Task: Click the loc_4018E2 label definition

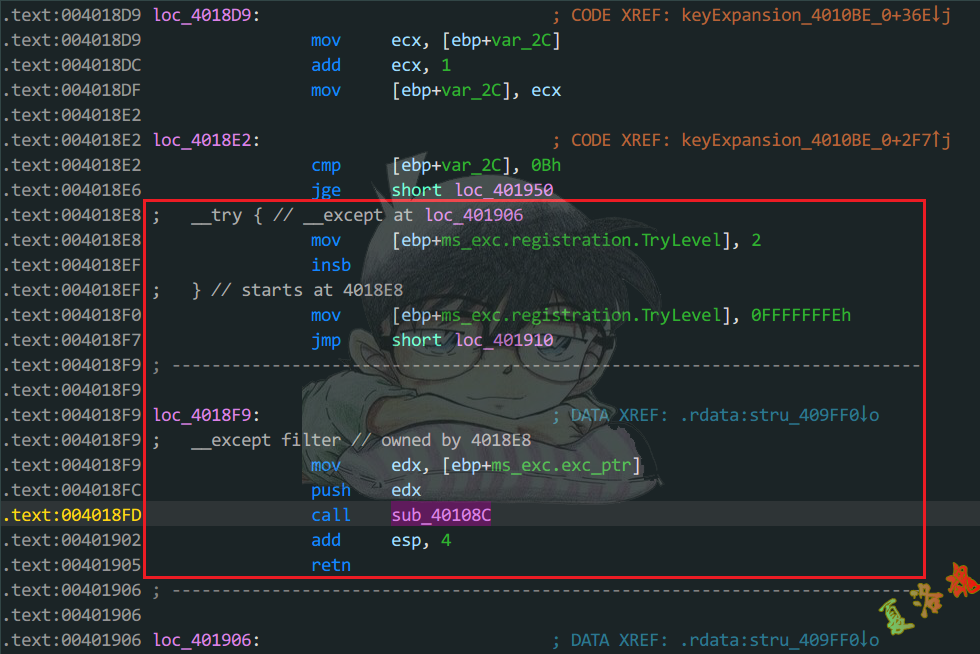Action: (203, 140)
